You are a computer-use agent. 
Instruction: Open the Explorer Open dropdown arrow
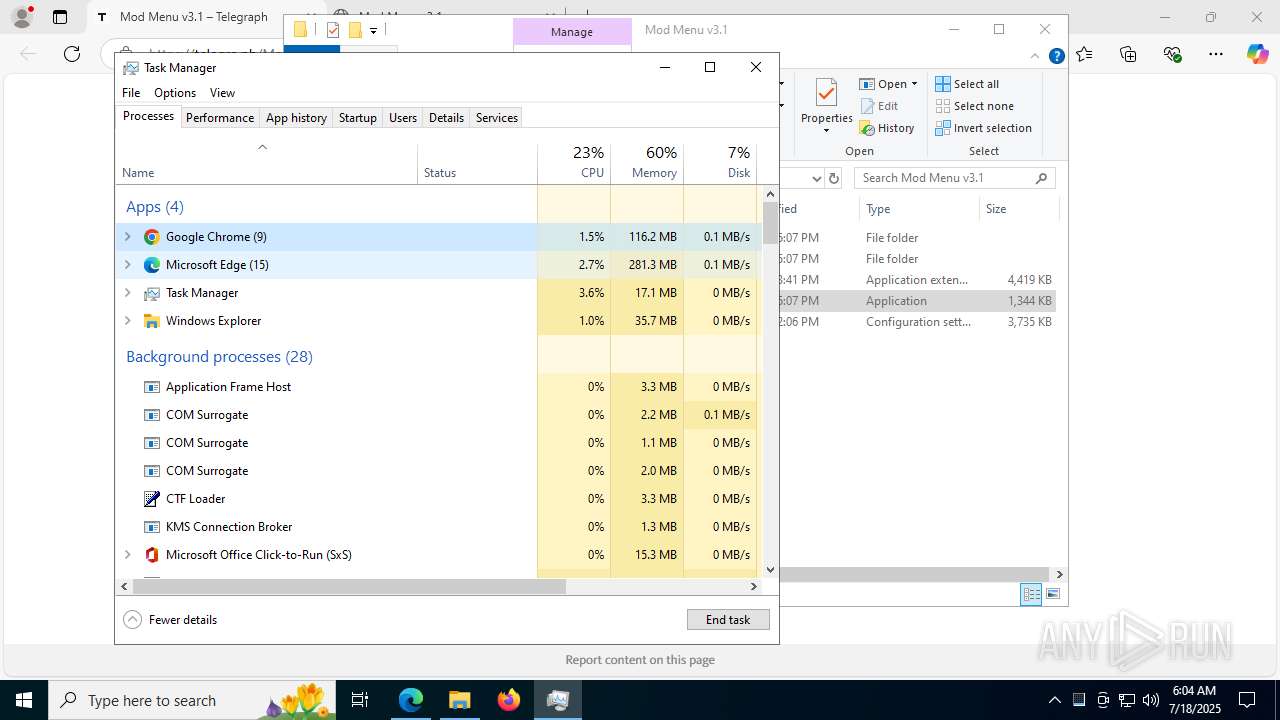914,84
